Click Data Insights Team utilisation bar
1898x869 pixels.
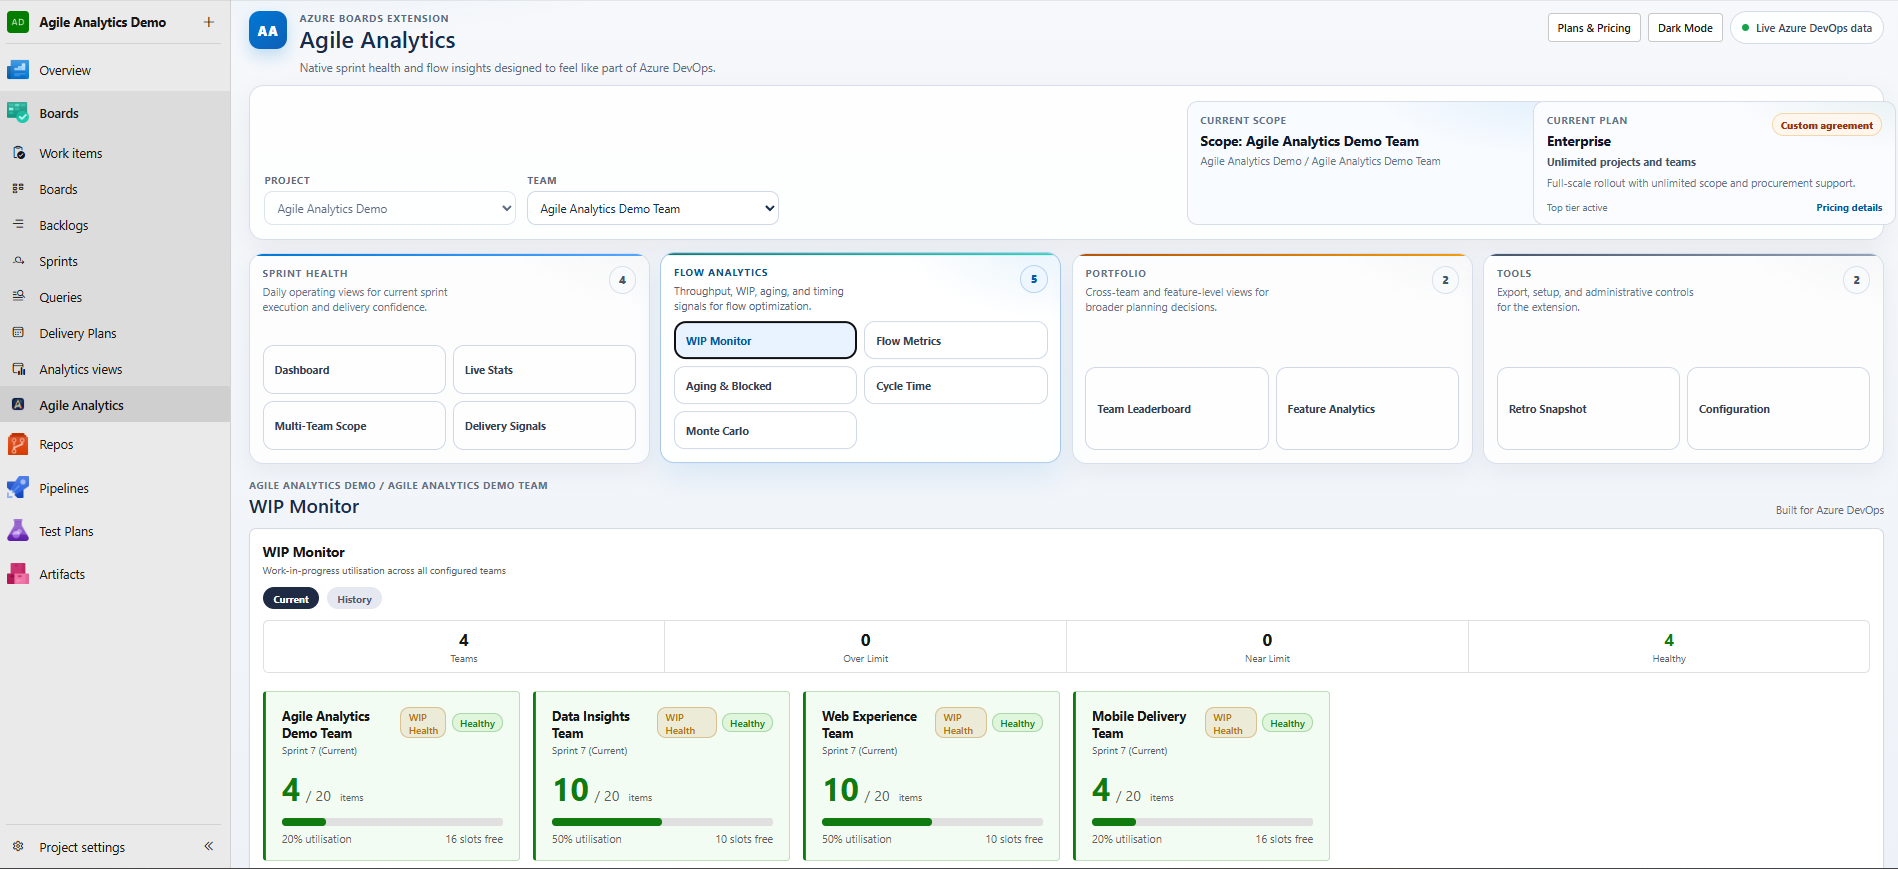tap(662, 822)
